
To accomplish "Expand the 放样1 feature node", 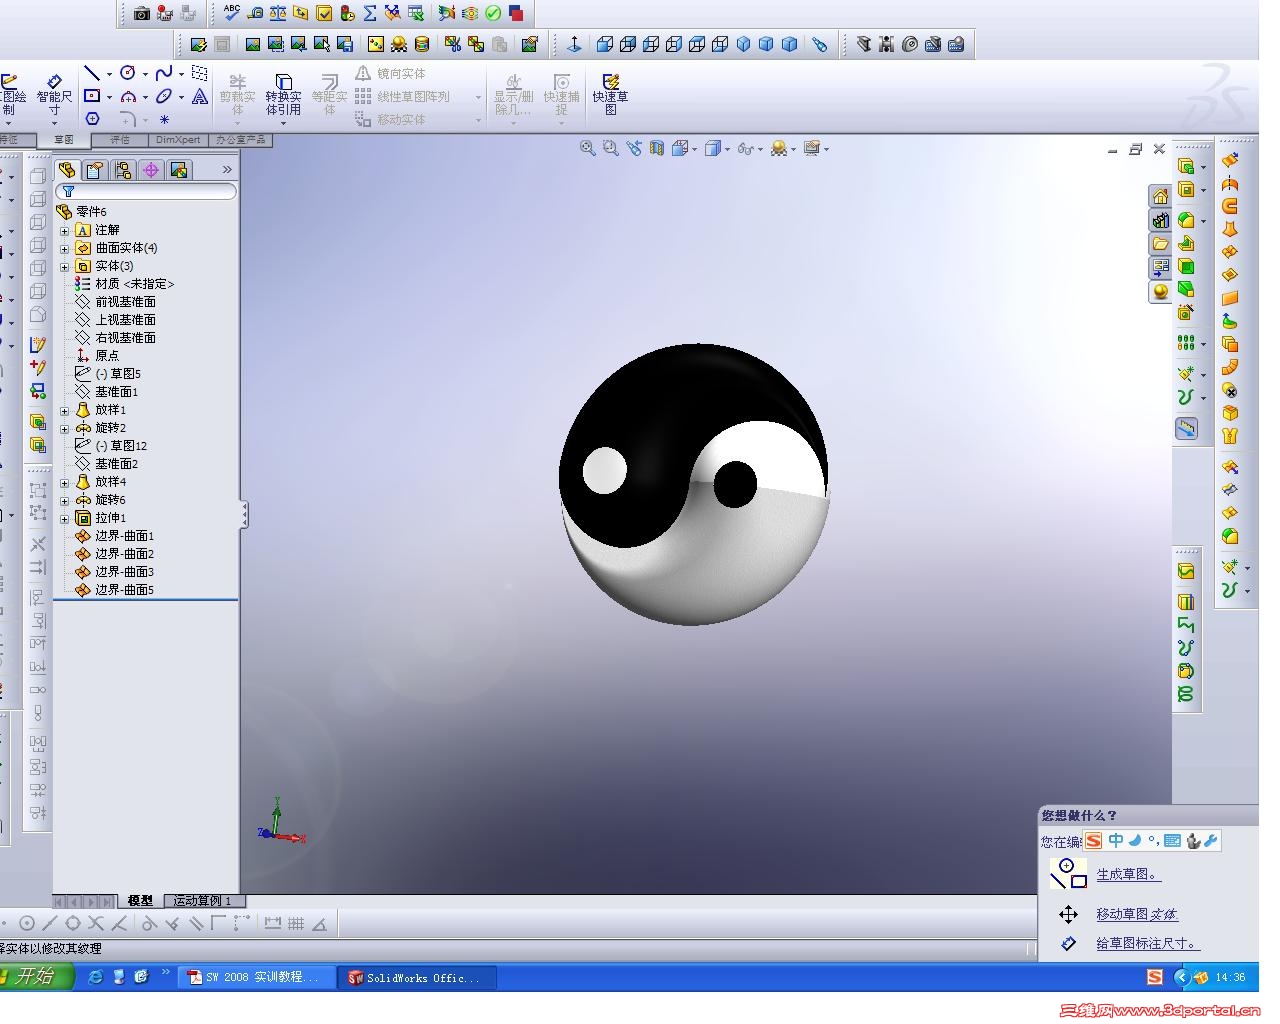I will (x=65, y=410).
